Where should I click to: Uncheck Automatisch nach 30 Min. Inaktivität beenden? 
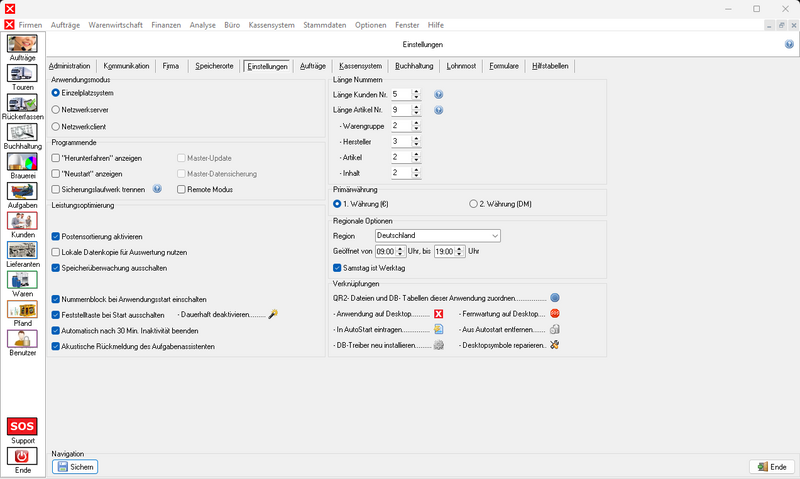[x=56, y=331]
